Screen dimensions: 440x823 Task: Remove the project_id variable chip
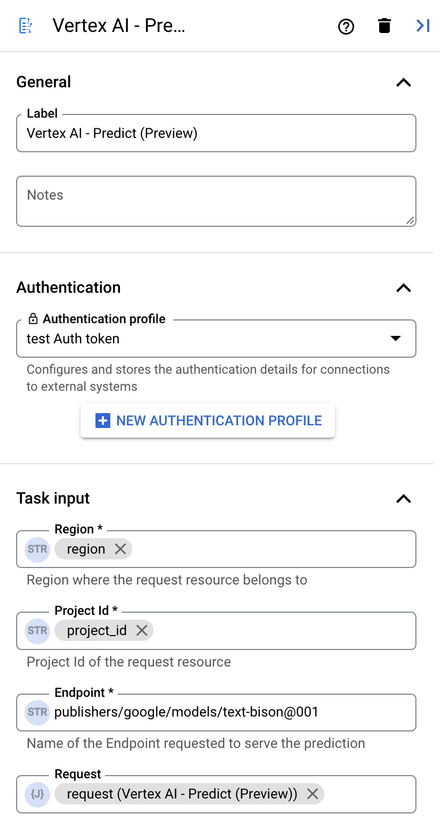141,630
